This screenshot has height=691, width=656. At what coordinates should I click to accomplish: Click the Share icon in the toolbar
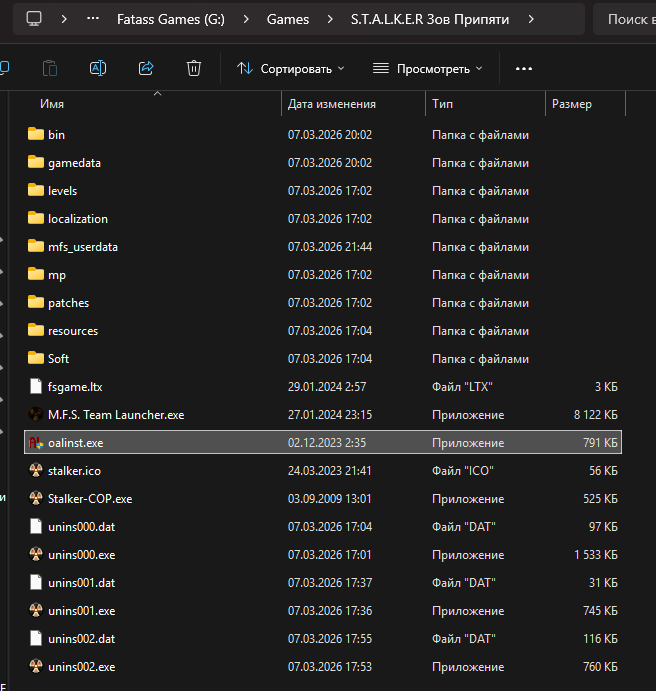pos(146,68)
